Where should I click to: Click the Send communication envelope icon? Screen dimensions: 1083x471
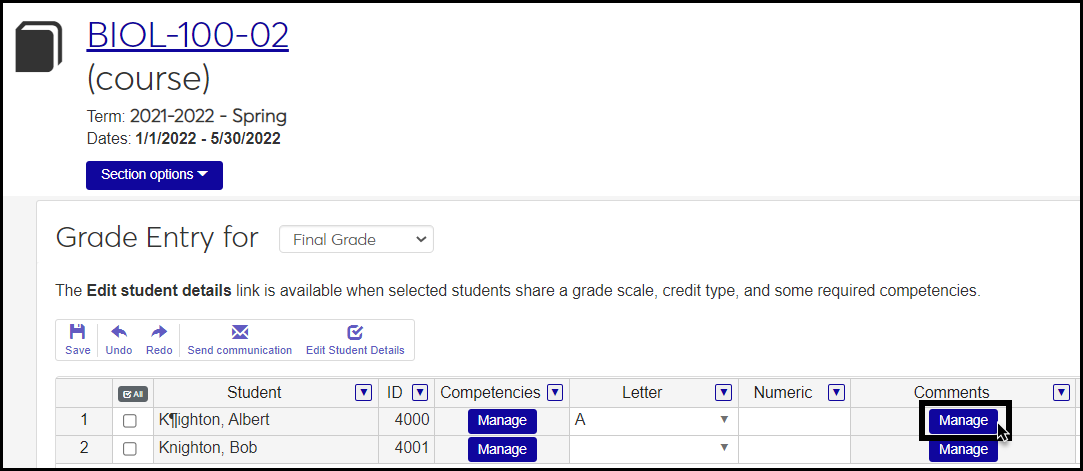239,332
